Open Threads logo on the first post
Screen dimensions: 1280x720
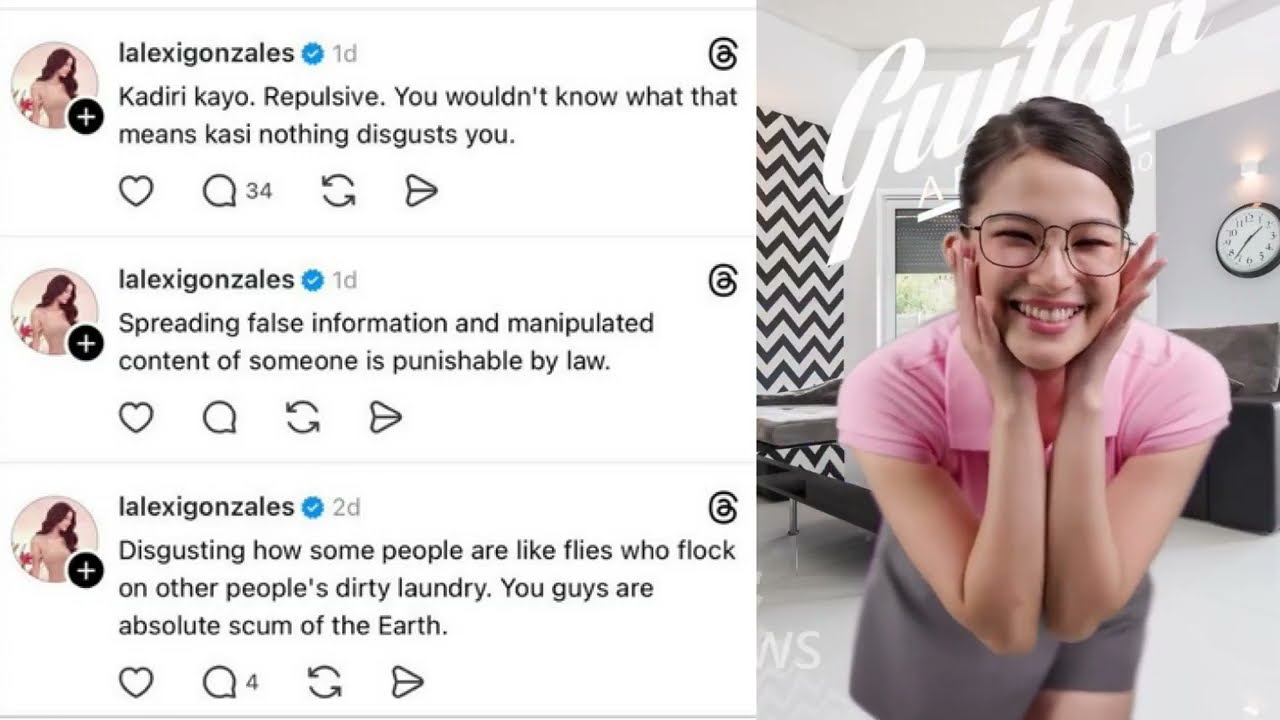[722, 55]
